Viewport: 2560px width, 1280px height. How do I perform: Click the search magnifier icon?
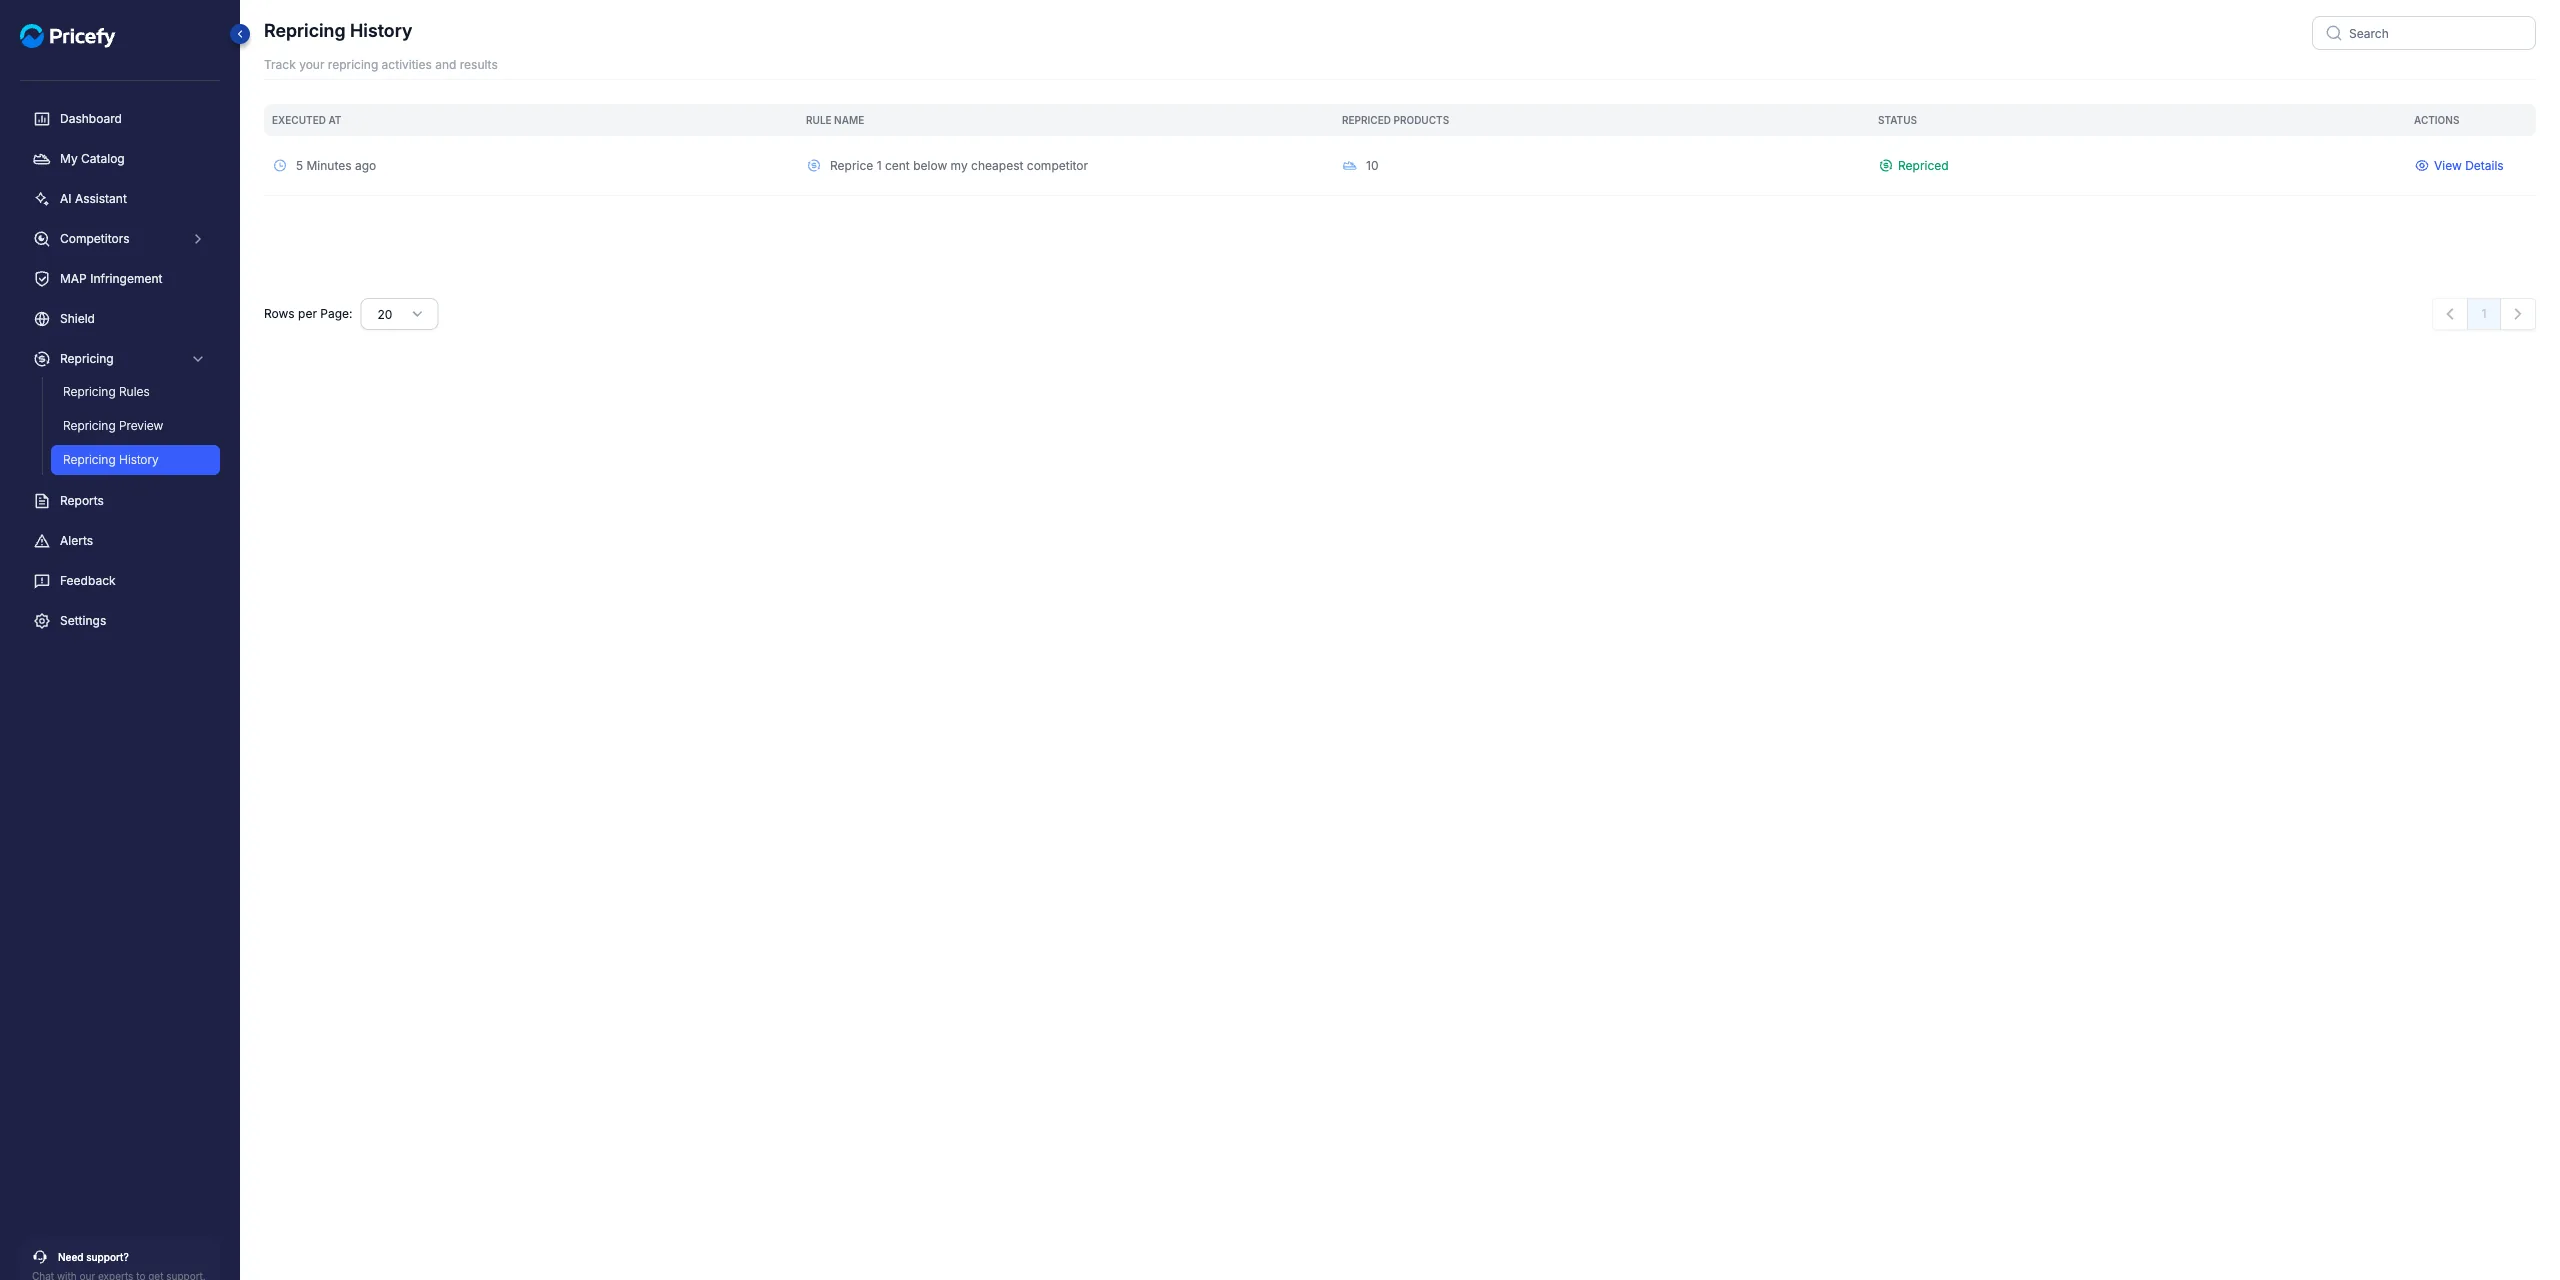(2334, 33)
